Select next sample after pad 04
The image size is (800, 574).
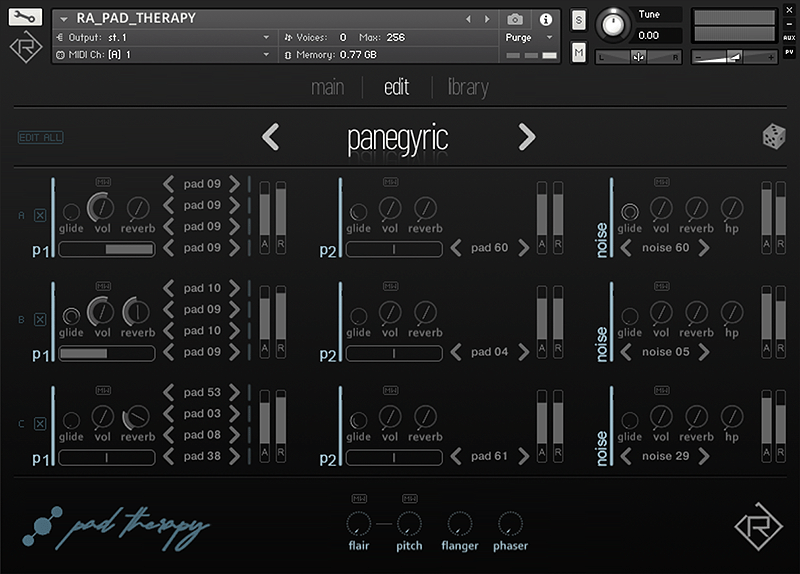click(523, 352)
